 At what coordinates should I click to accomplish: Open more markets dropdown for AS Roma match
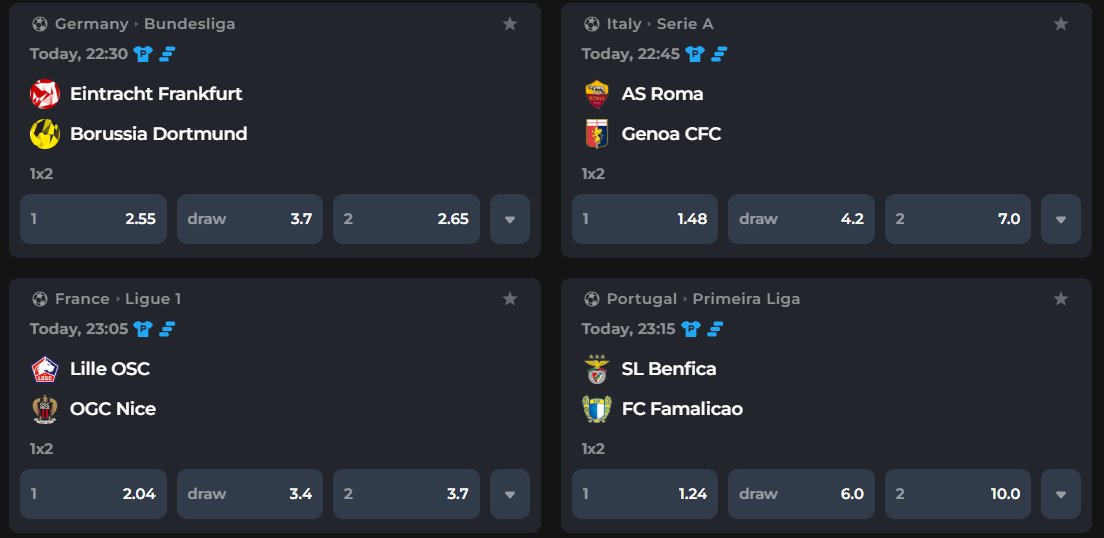point(1061,219)
